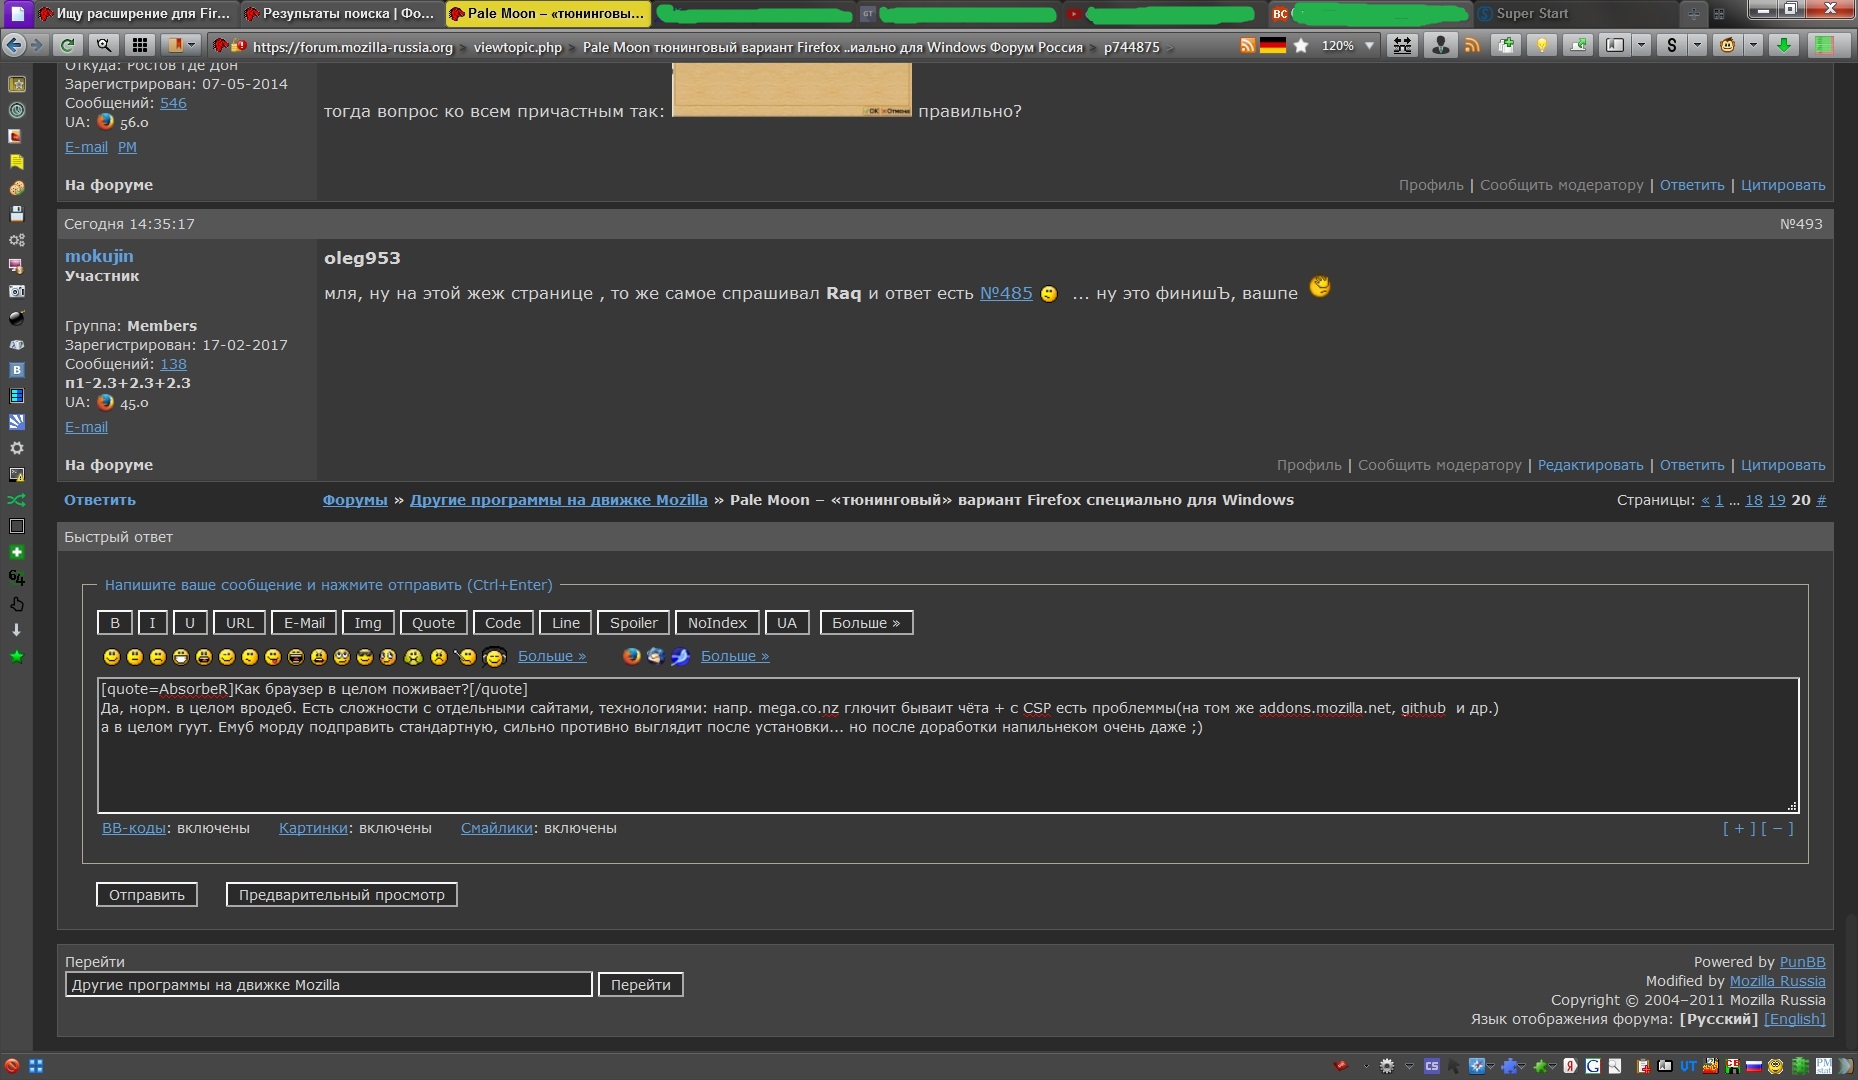Switch to the Super Start tab
Viewport: 1858px width, 1080px height.
click(x=1575, y=14)
